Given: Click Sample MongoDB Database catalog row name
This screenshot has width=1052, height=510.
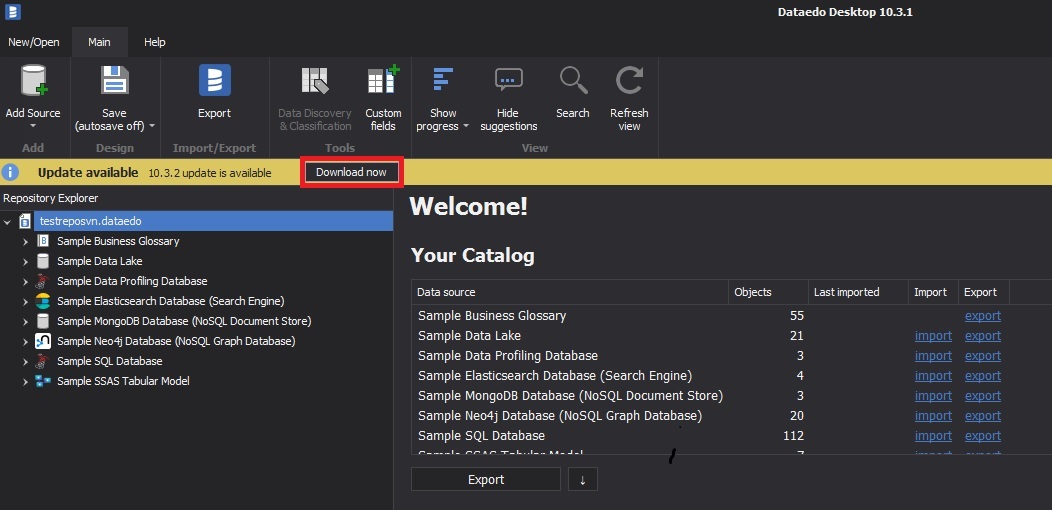Looking at the screenshot, I should 570,396.
